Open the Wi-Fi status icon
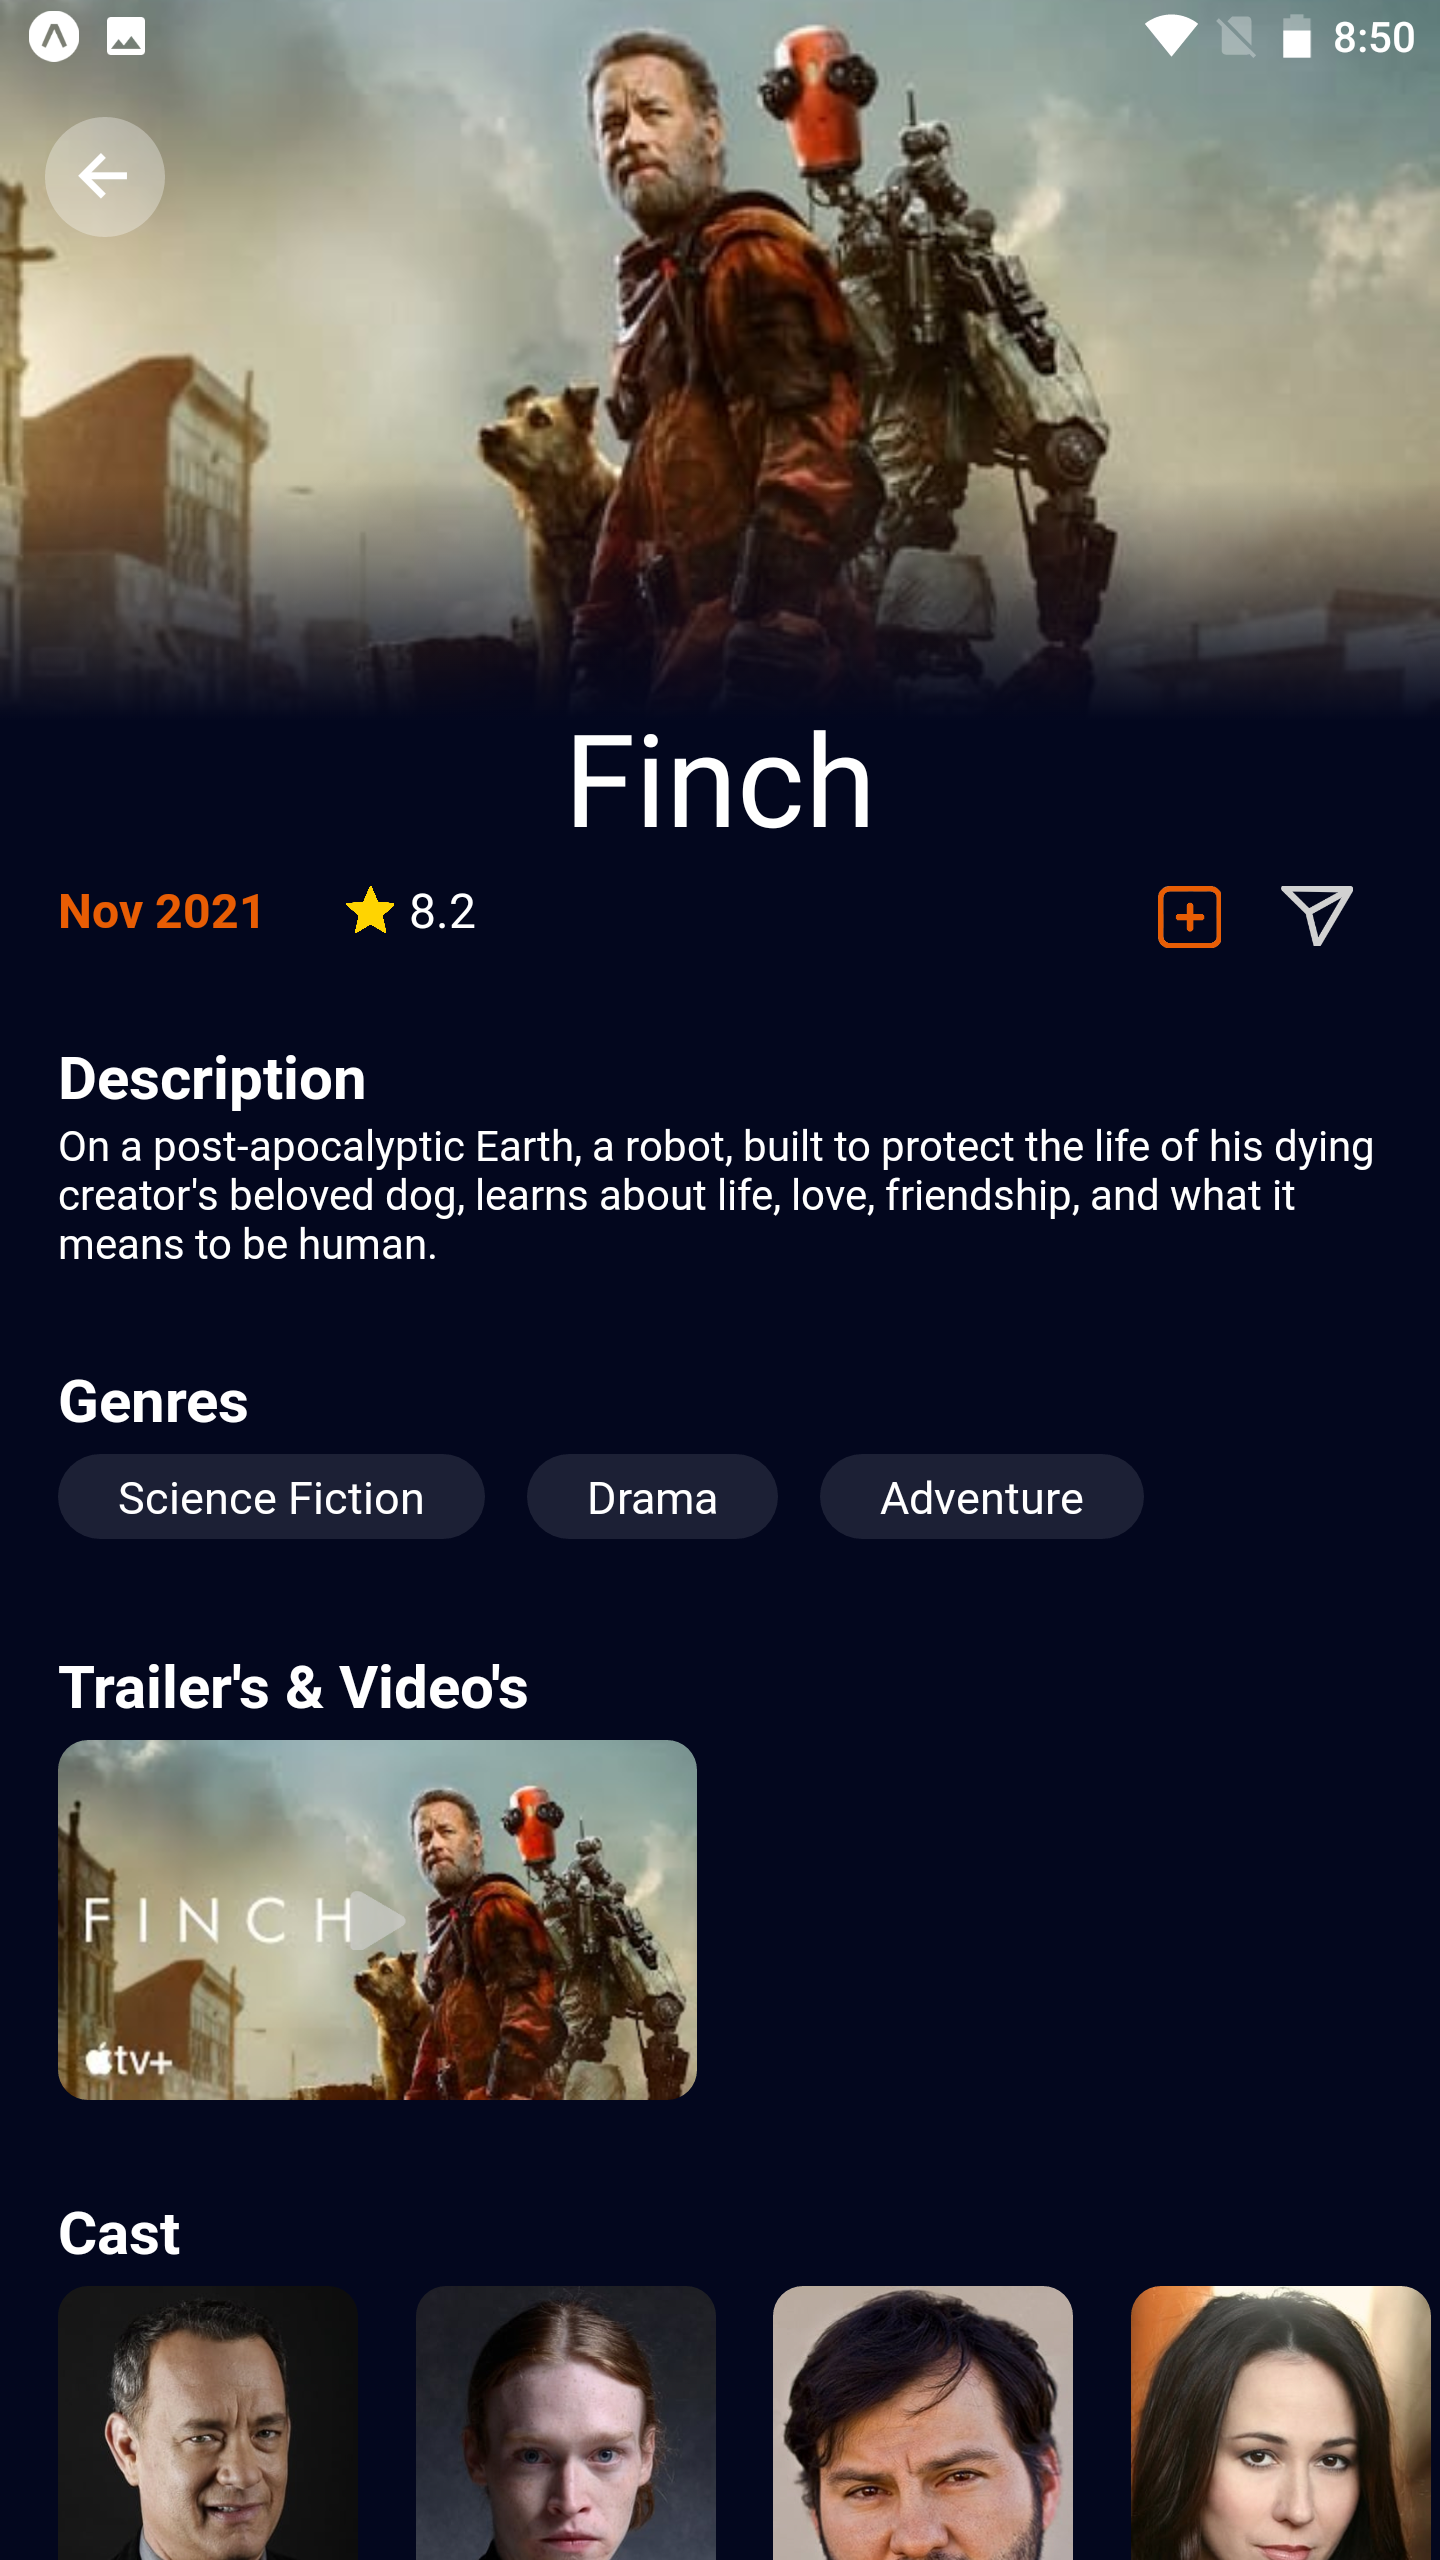 [1171, 37]
